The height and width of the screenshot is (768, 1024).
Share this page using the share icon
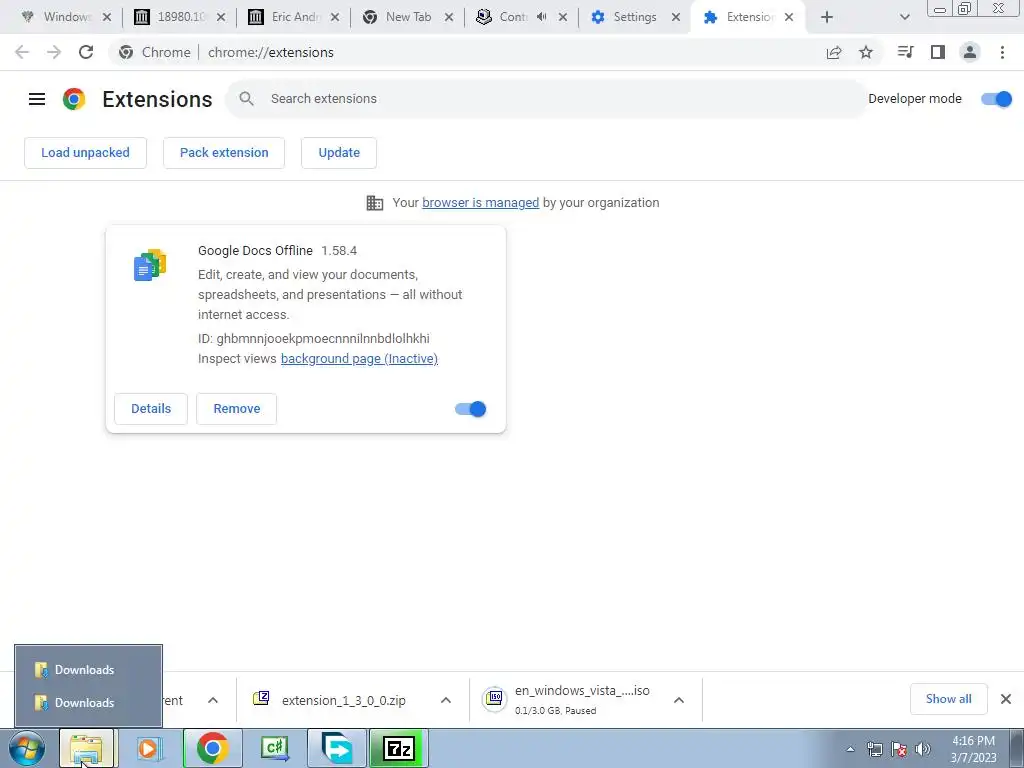click(834, 52)
